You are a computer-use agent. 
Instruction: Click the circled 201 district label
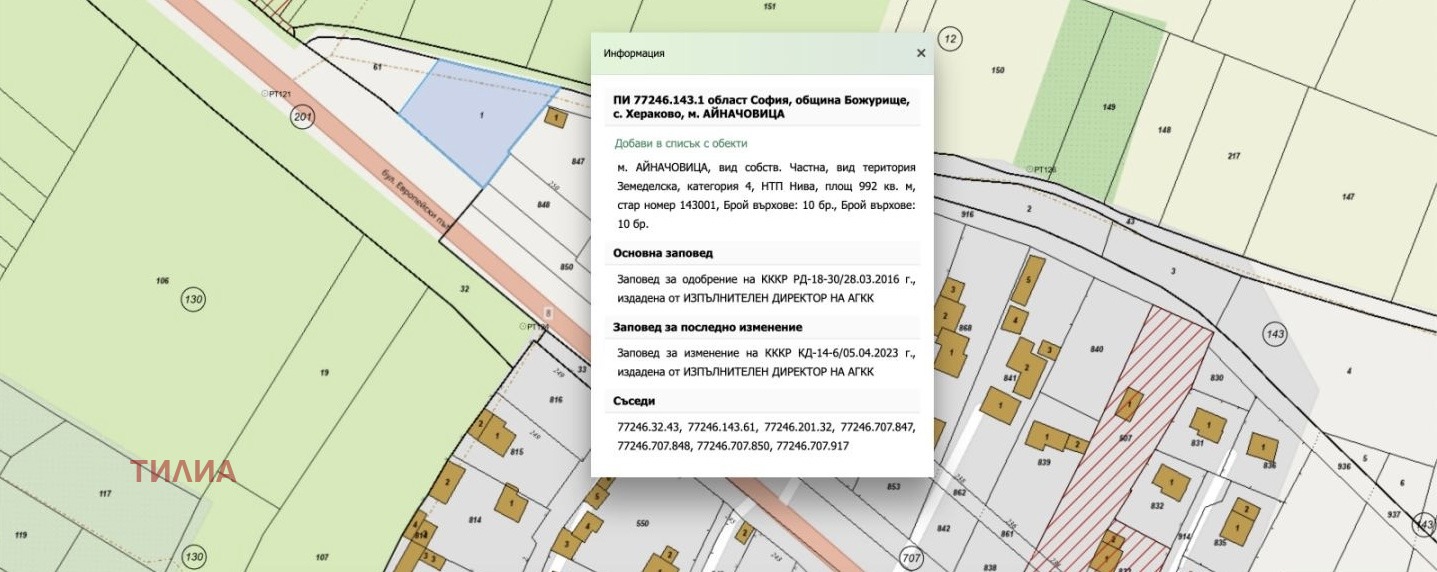pyautogui.click(x=302, y=117)
